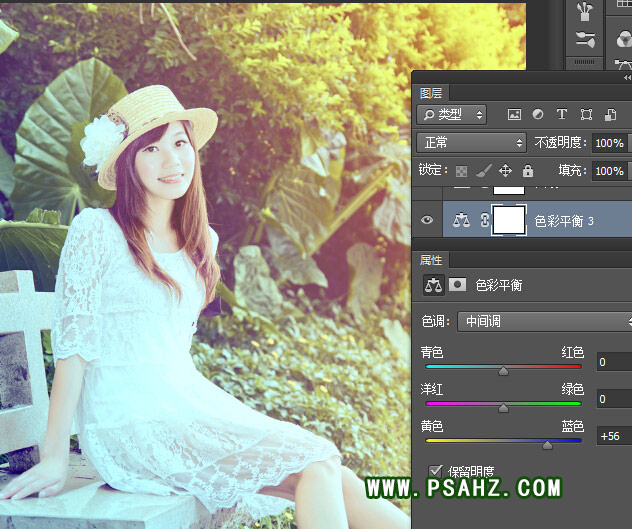Select the color balance adjustment icon in Properties
The width and height of the screenshot is (632, 529).
click(x=434, y=285)
